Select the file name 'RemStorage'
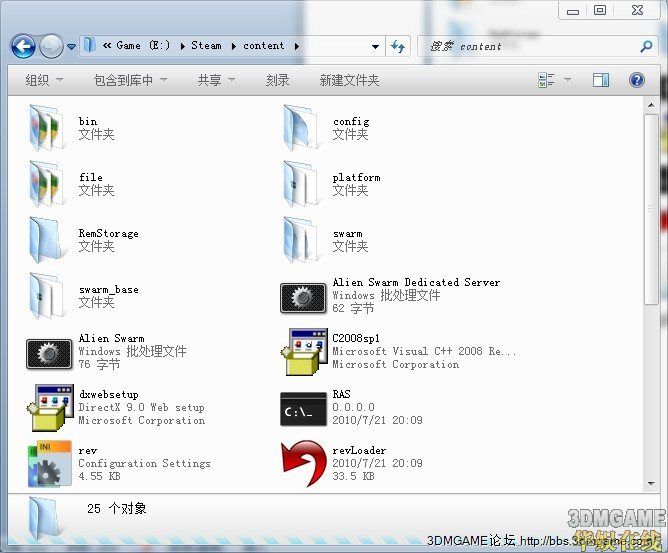668x553 pixels. tap(109, 233)
